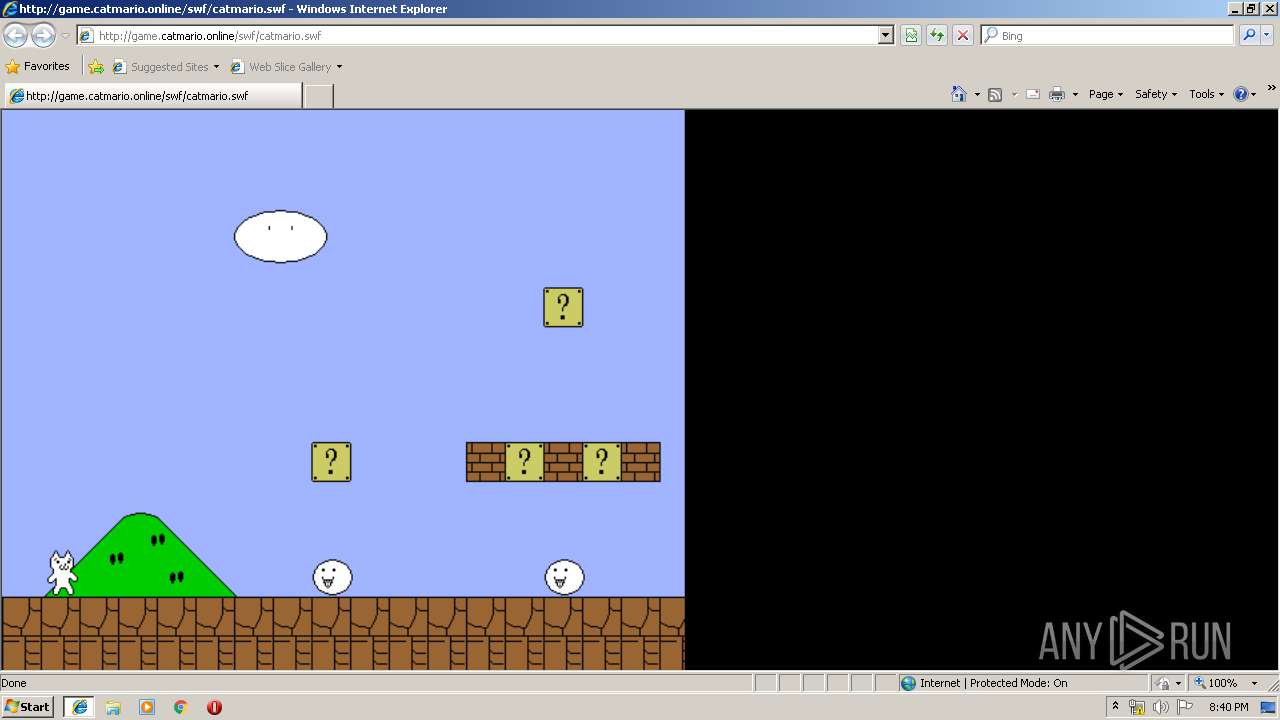Click the Read Mail icon
Screen dimensions: 1280x720
[1033, 94]
